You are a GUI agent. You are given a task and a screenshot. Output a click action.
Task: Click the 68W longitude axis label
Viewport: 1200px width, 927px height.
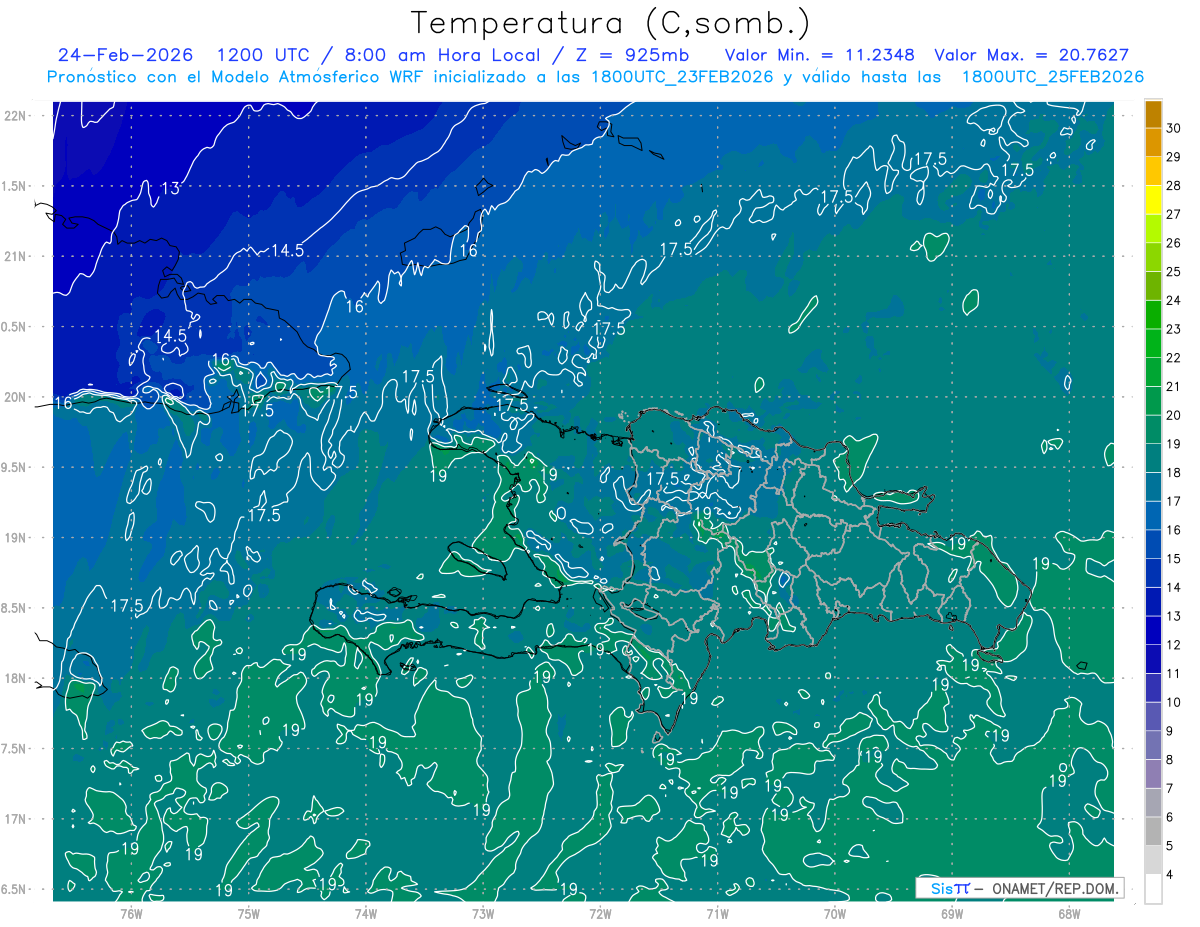point(1069,913)
